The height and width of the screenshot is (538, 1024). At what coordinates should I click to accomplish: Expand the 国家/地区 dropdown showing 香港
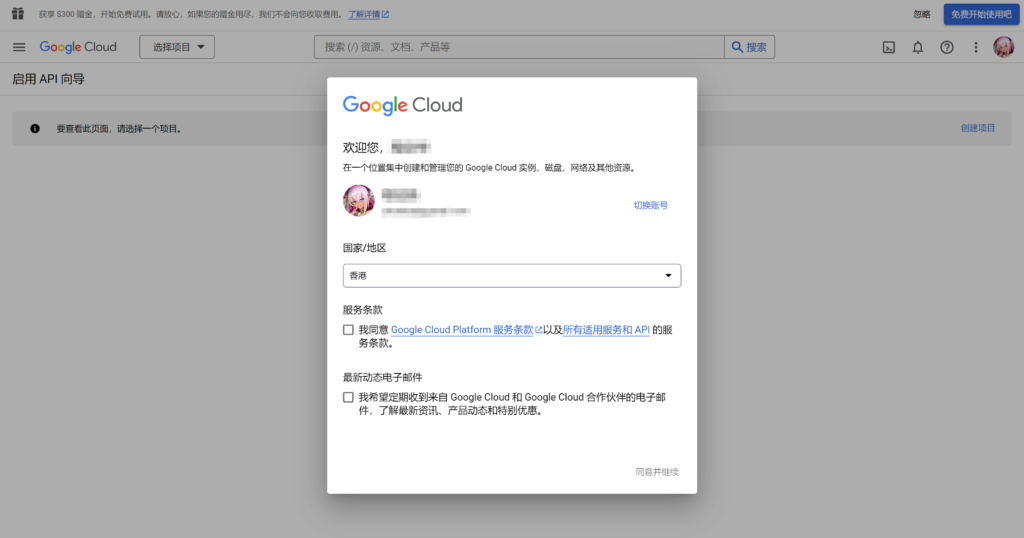click(x=512, y=276)
